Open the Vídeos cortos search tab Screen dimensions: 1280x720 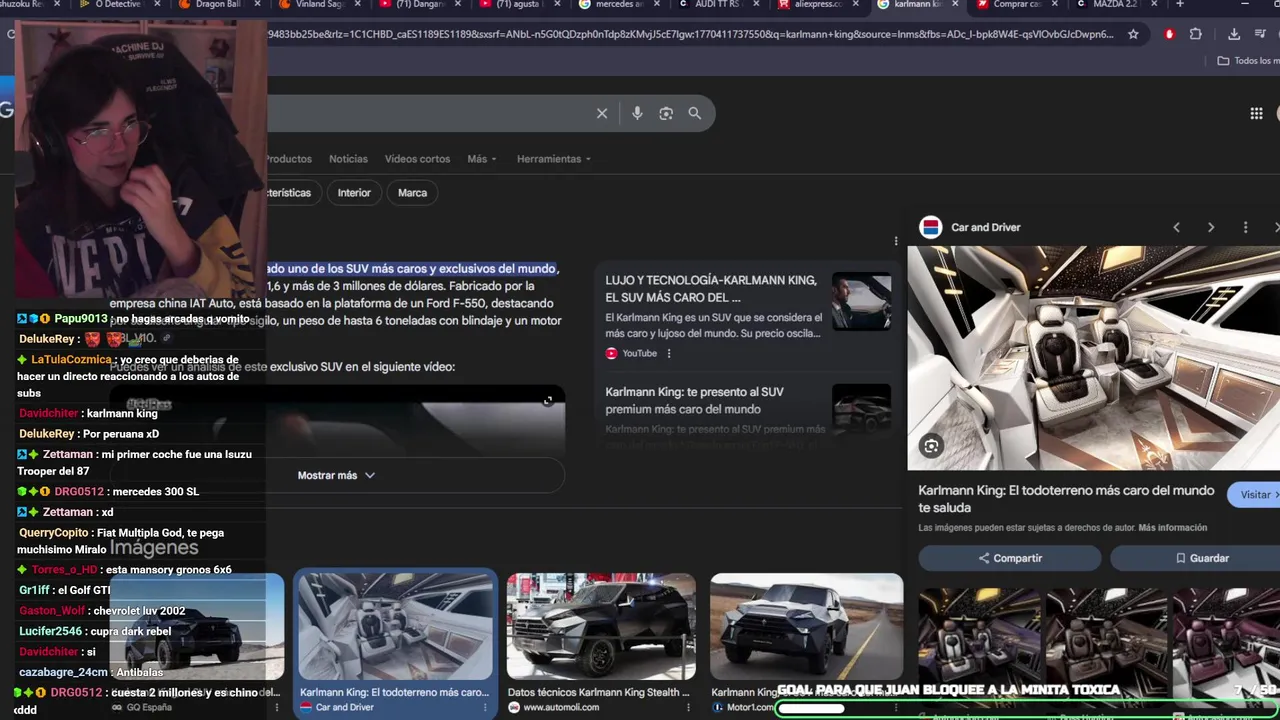point(417,159)
